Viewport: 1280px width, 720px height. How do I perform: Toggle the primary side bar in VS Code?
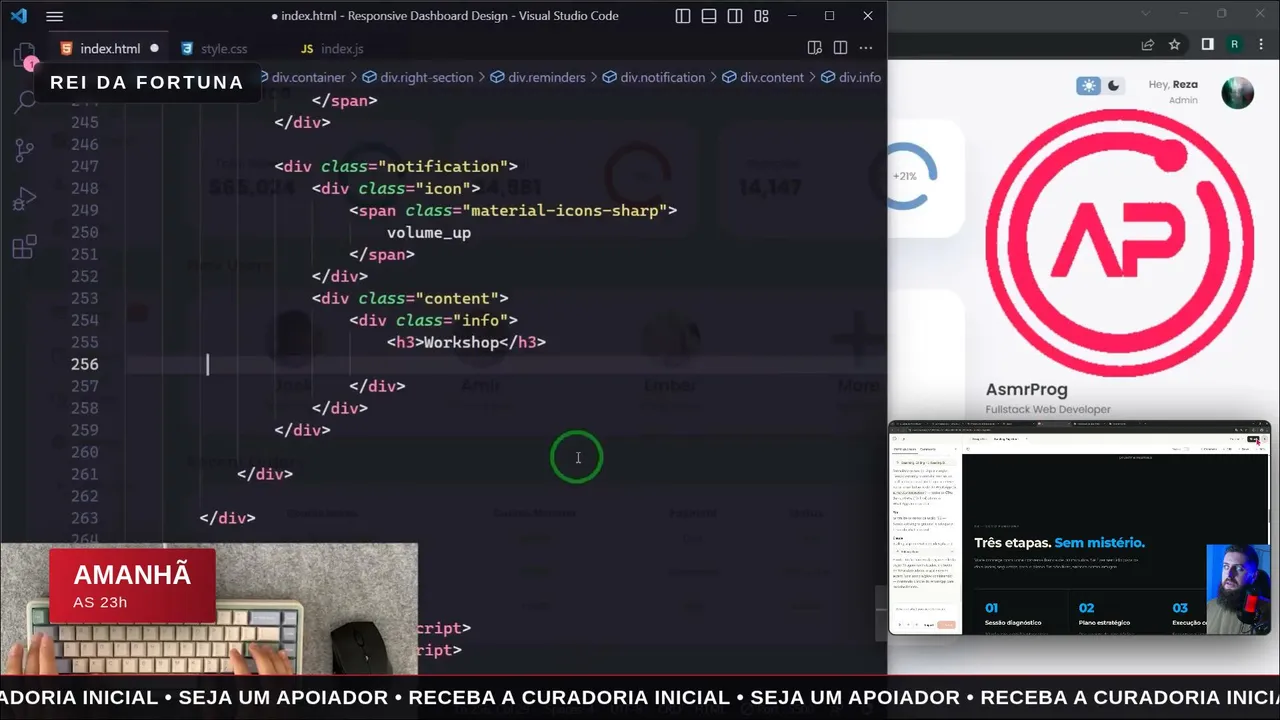(683, 16)
